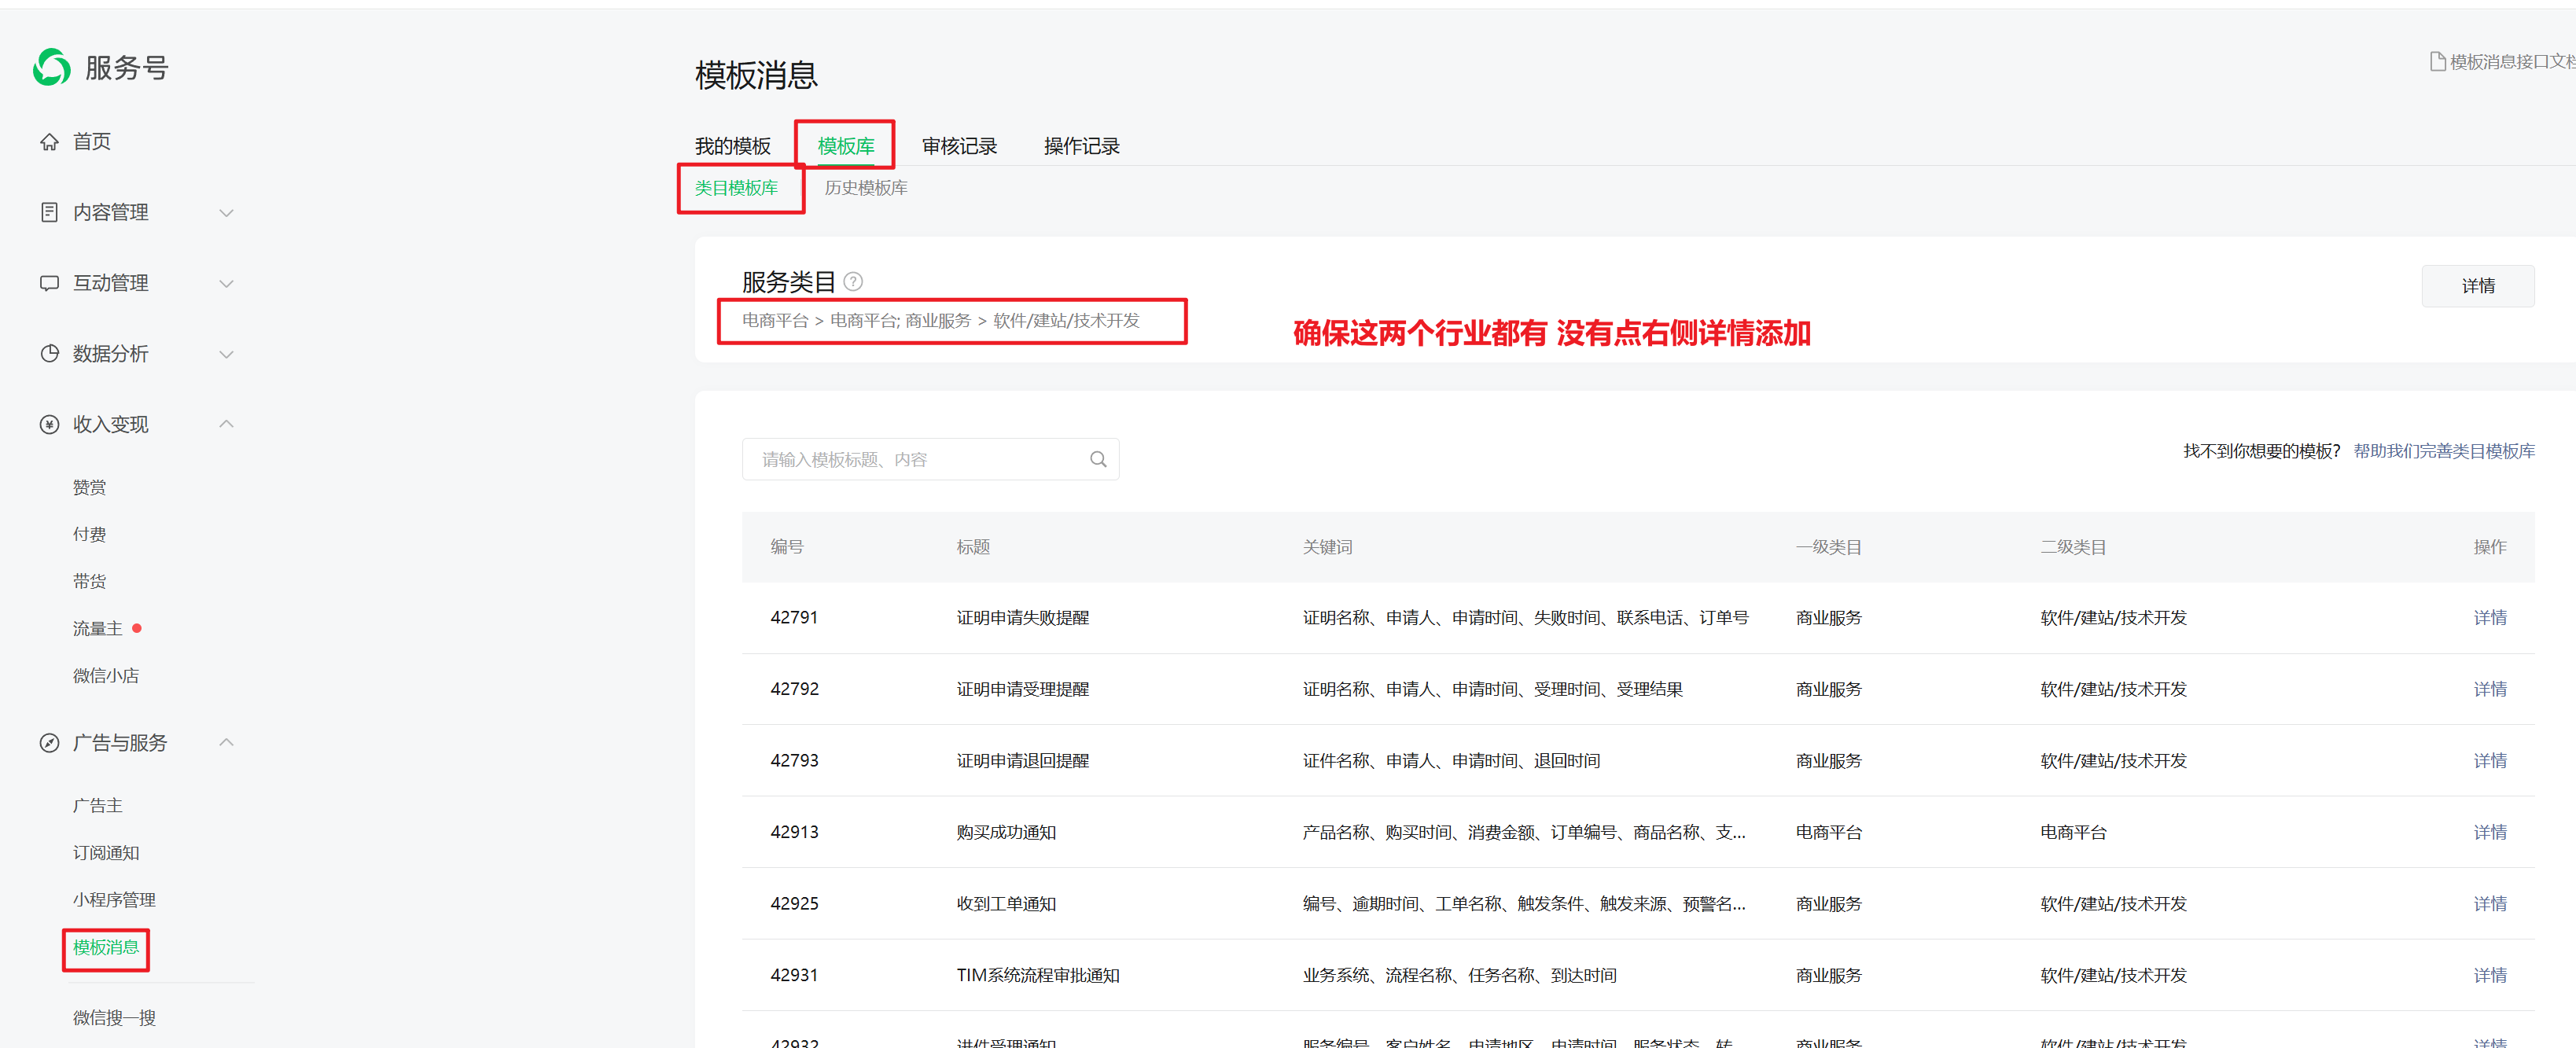Expand the 互动管理 chevron
This screenshot has width=2576, height=1048.
[227, 284]
